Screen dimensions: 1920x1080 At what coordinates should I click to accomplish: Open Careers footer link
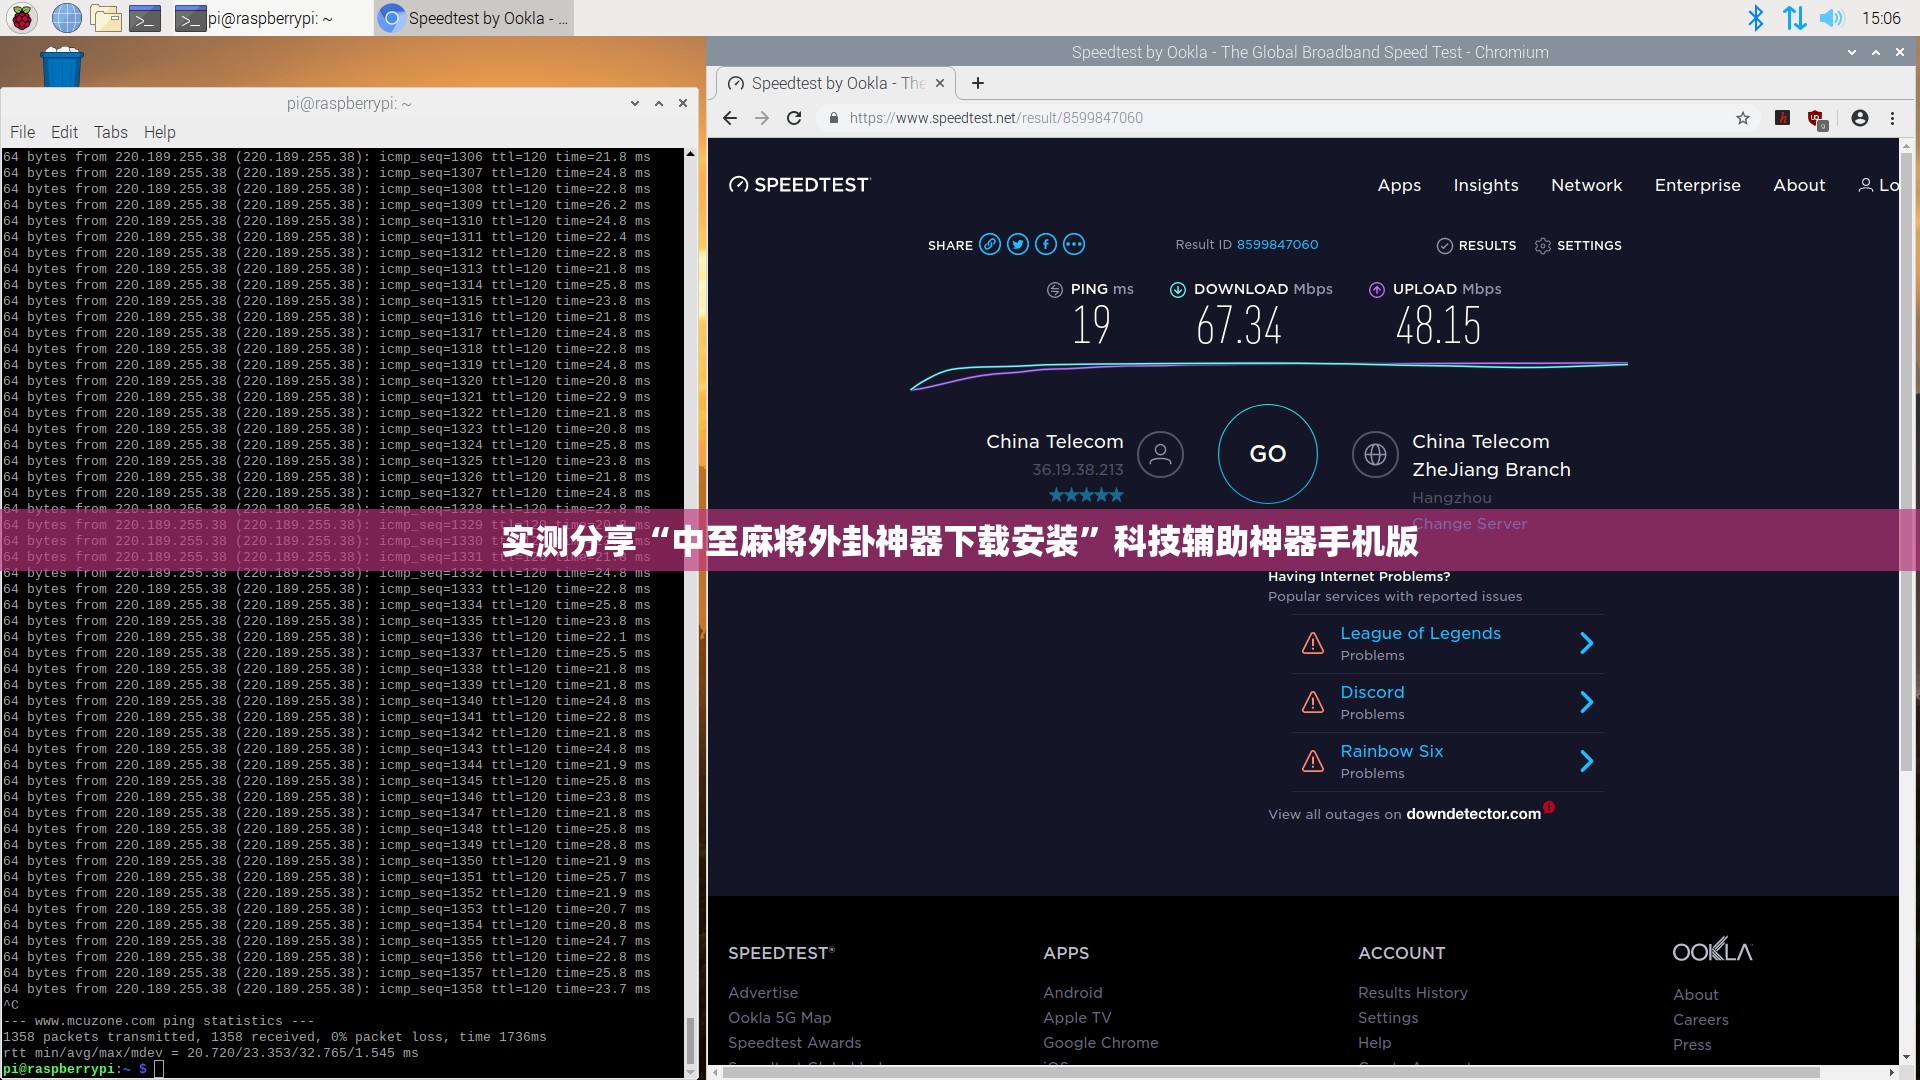(1701, 1020)
